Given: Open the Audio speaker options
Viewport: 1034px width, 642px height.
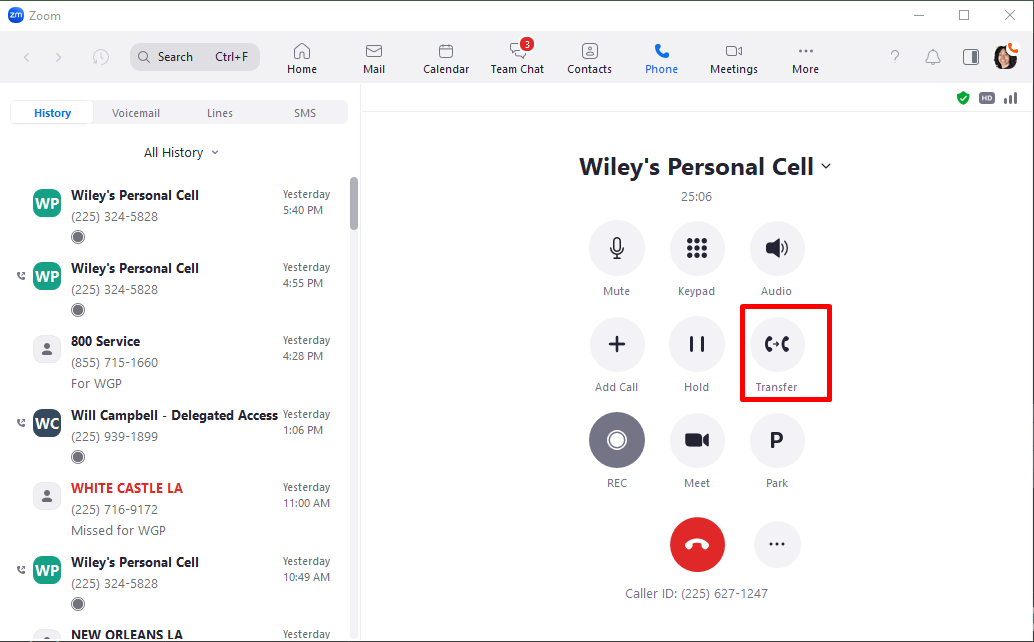Looking at the screenshot, I should pyautogui.click(x=777, y=248).
